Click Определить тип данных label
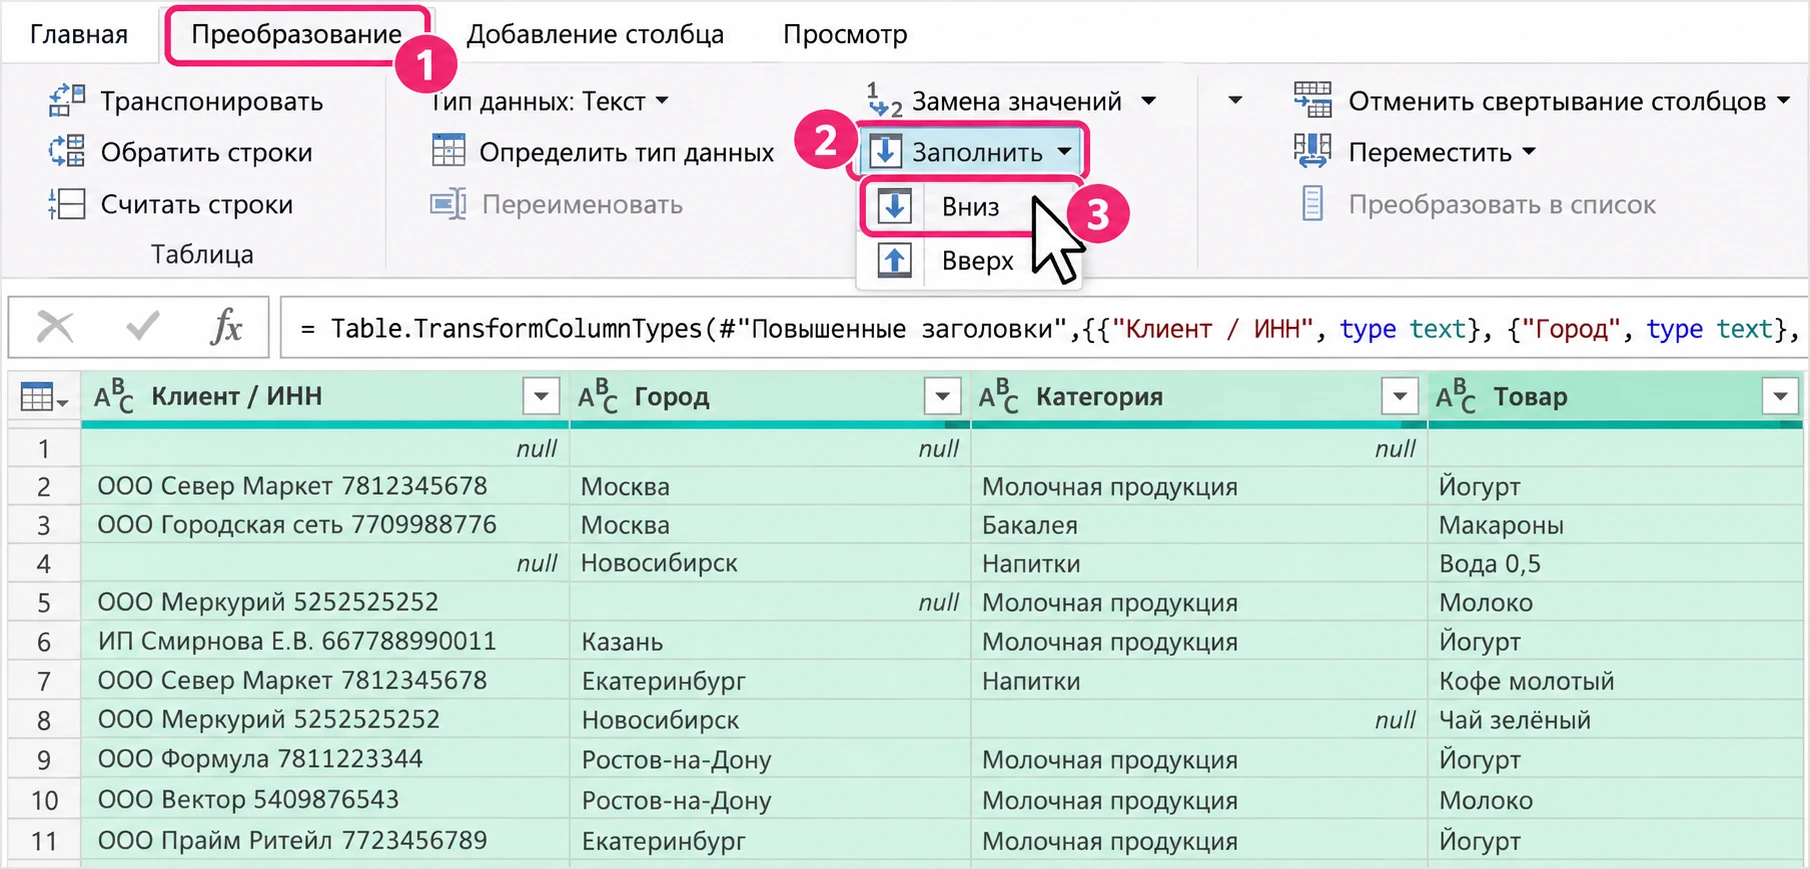 tap(627, 152)
